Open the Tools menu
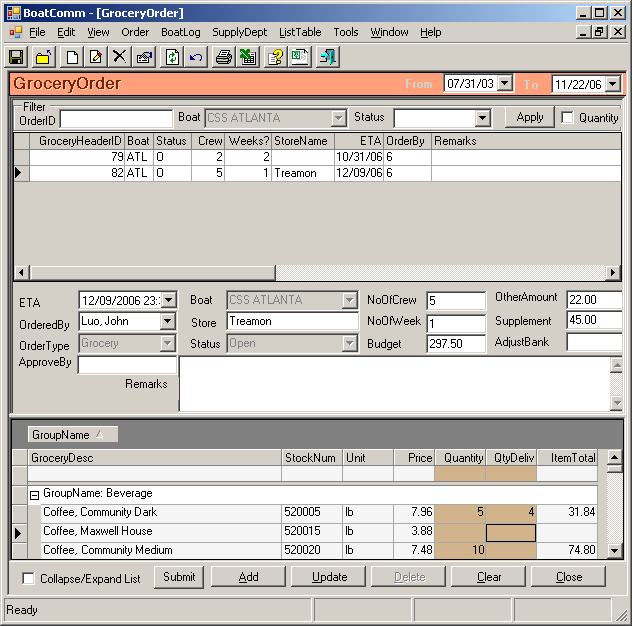Screen dimensions: 632x626 (346, 32)
